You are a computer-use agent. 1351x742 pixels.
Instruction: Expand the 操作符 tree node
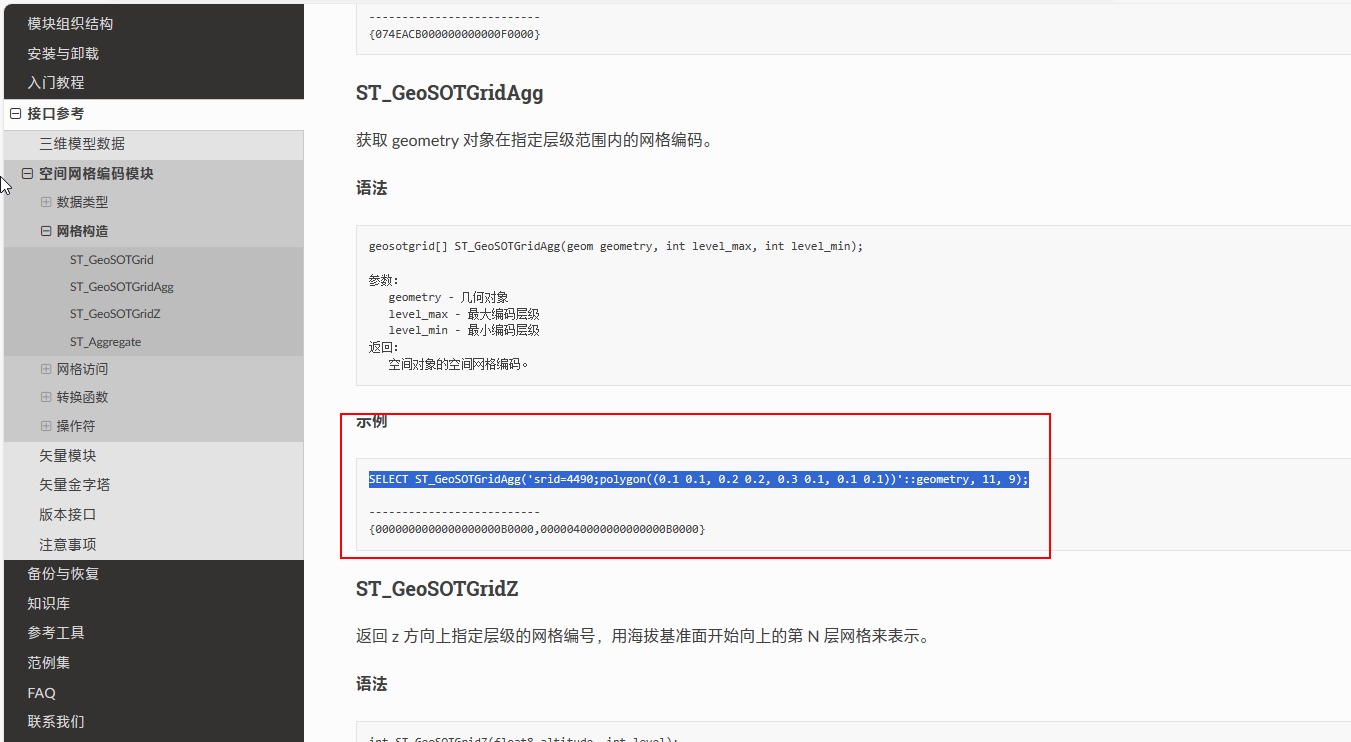46,426
